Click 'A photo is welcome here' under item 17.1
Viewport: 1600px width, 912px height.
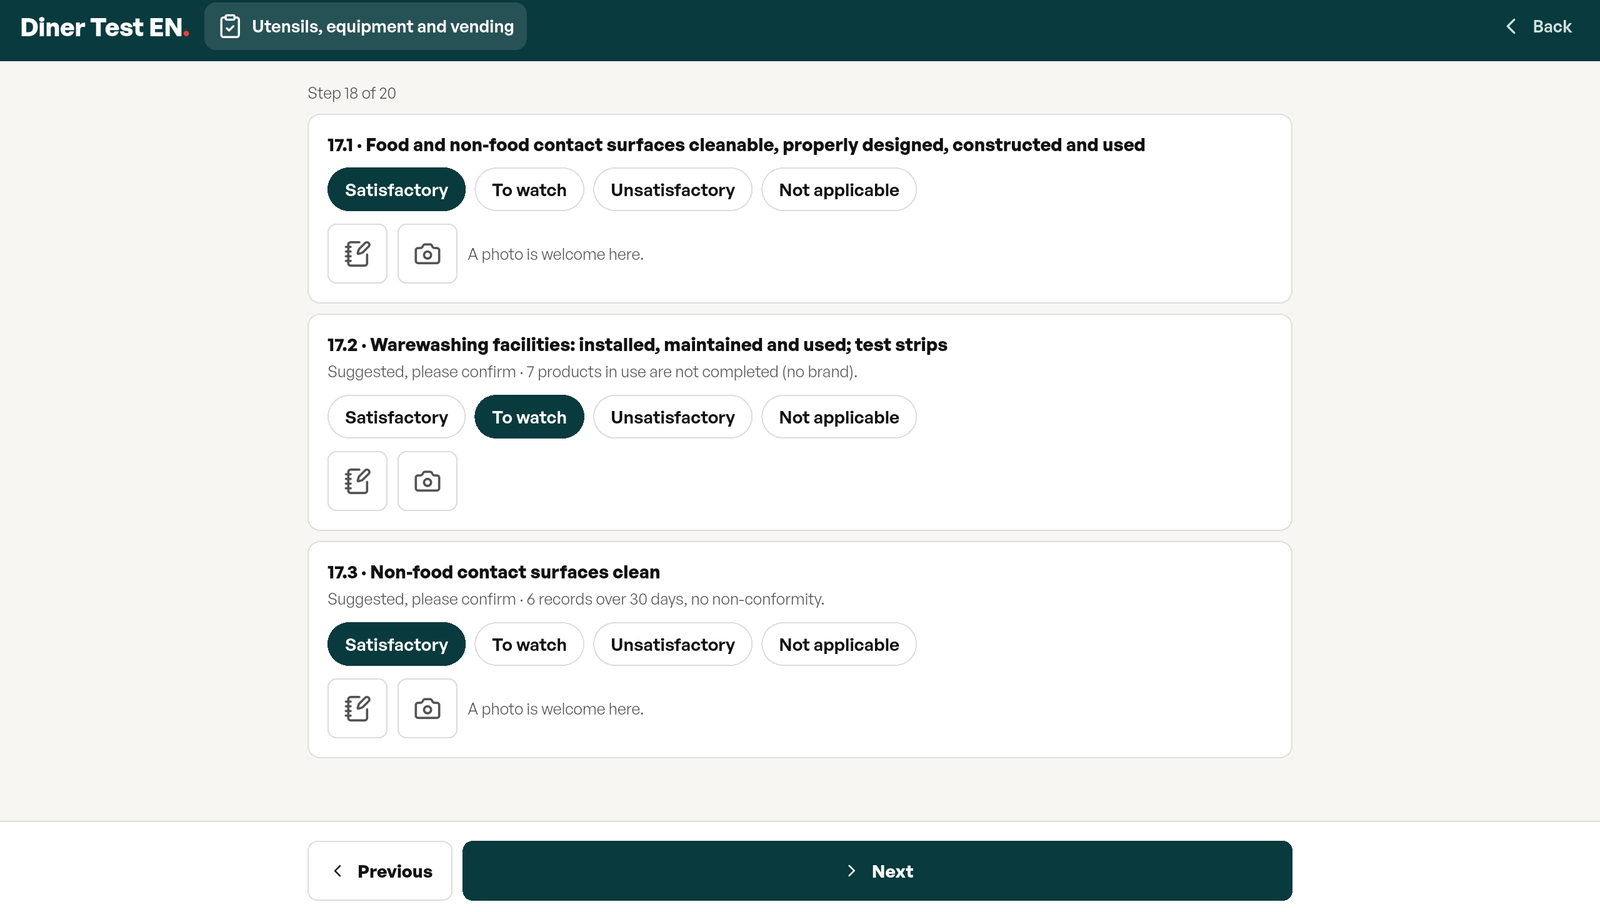tap(556, 254)
